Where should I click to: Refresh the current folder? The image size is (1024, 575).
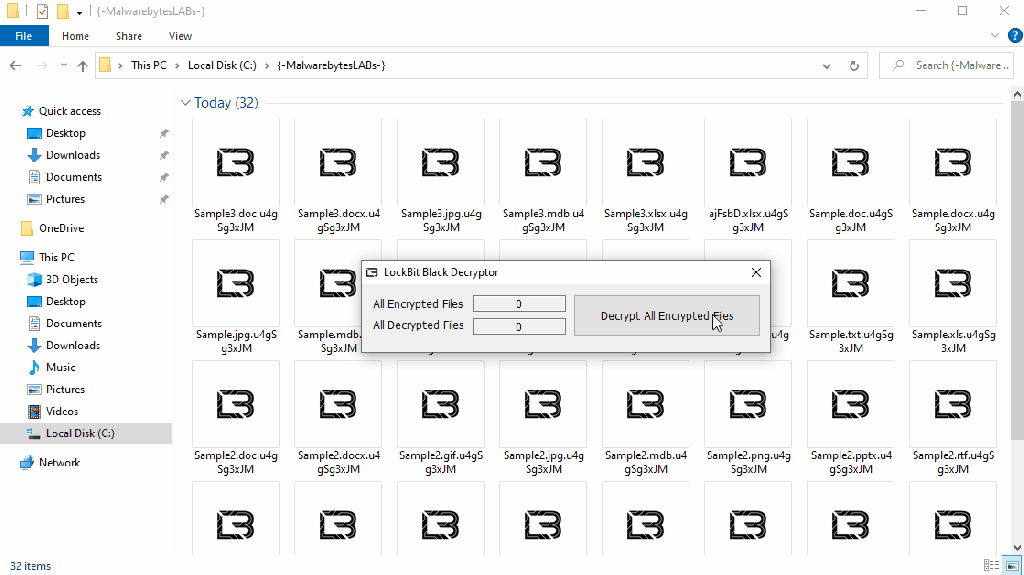pyautogui.click(x=854, y=65)
